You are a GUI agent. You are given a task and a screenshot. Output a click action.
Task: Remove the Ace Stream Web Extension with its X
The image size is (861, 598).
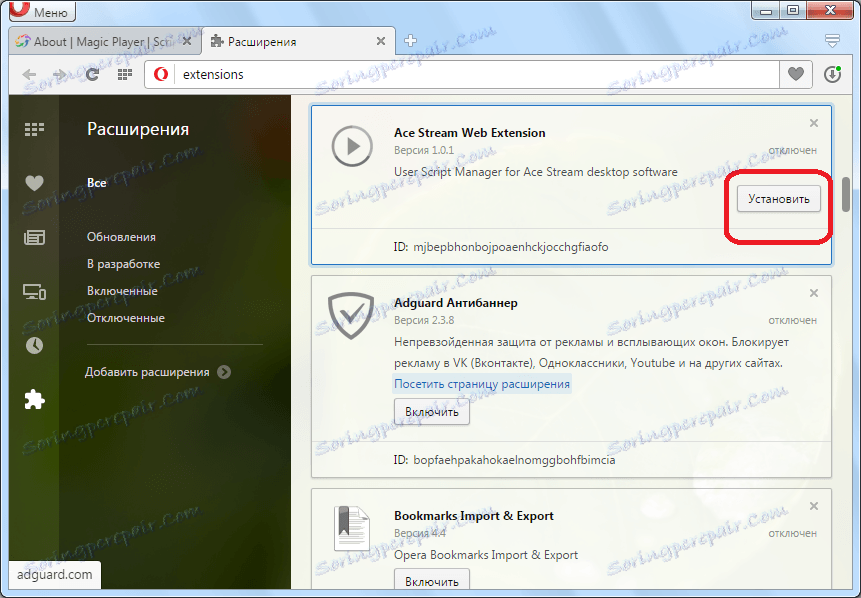point(814,123)
